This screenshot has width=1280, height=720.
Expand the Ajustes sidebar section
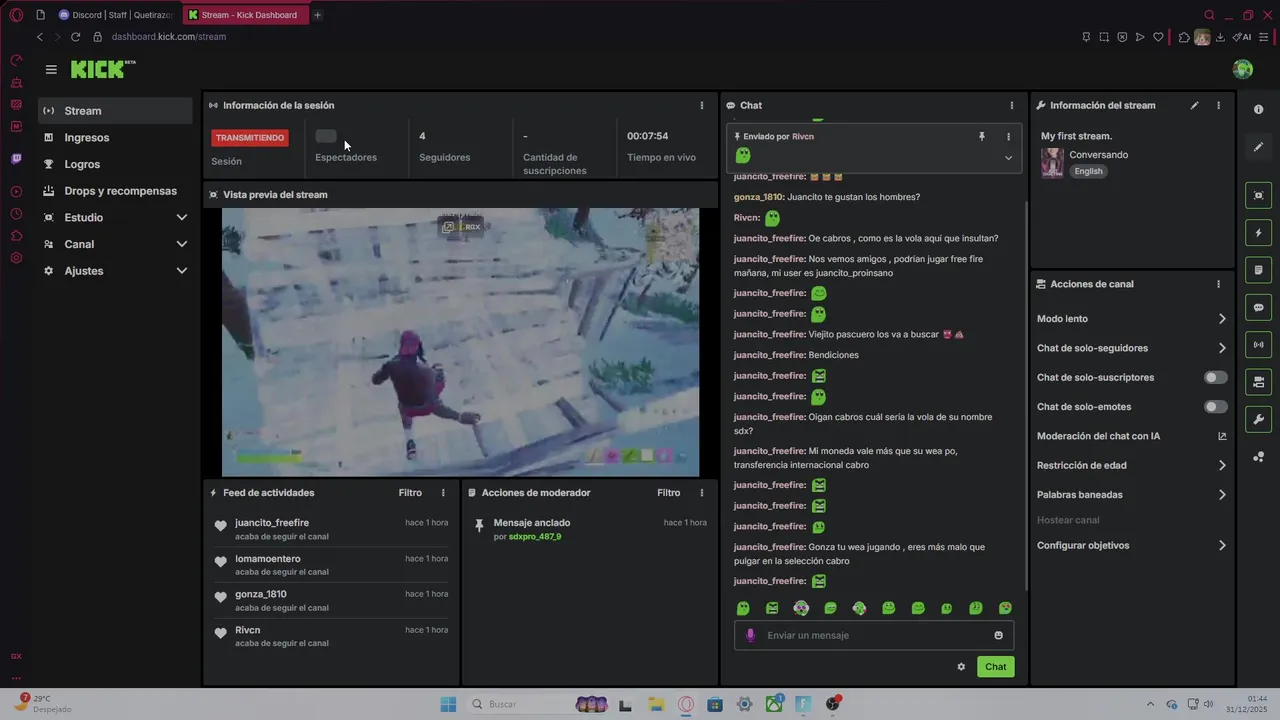click(182, 271)
